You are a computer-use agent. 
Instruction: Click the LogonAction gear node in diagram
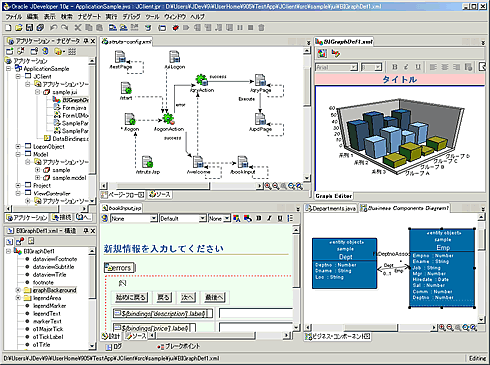click(168, 118)
